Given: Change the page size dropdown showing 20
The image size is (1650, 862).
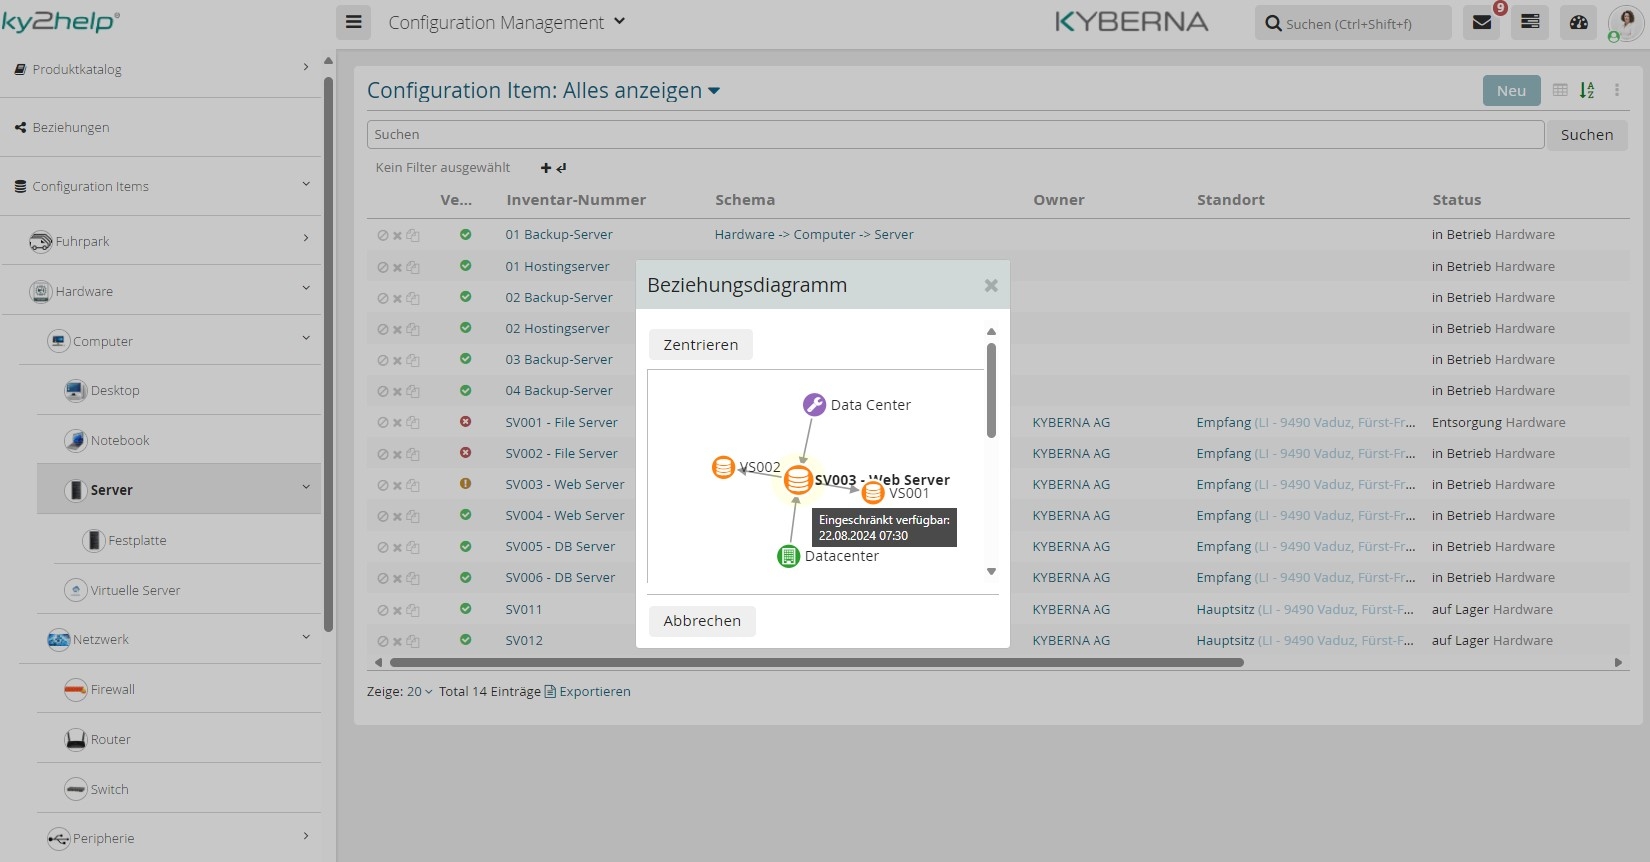Looking at the screenshot, I should tap(420, 692).
